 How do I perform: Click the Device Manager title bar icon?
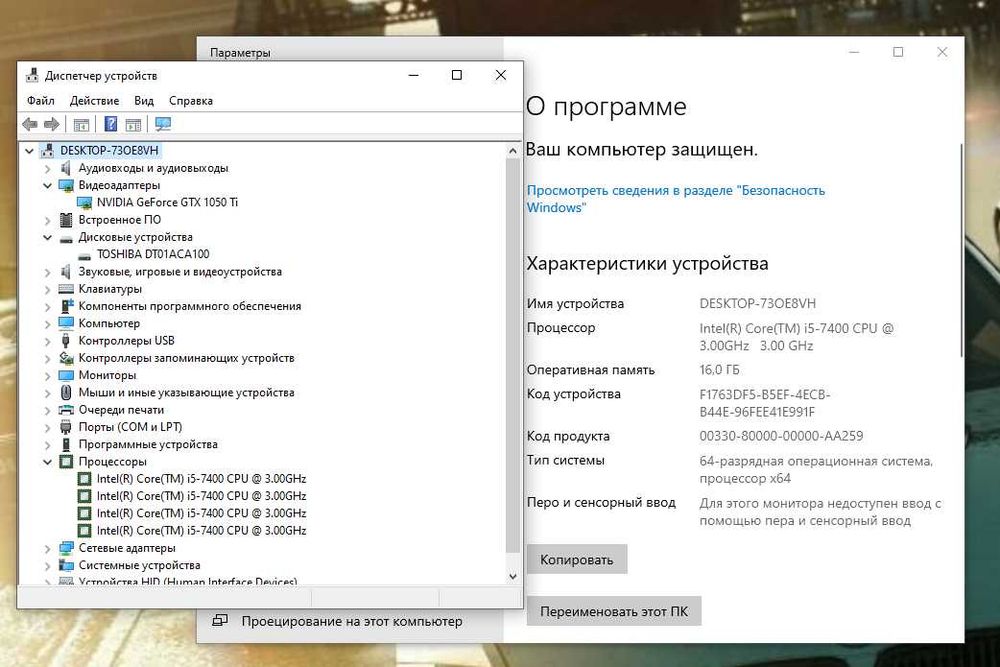(x=32, y=75)
